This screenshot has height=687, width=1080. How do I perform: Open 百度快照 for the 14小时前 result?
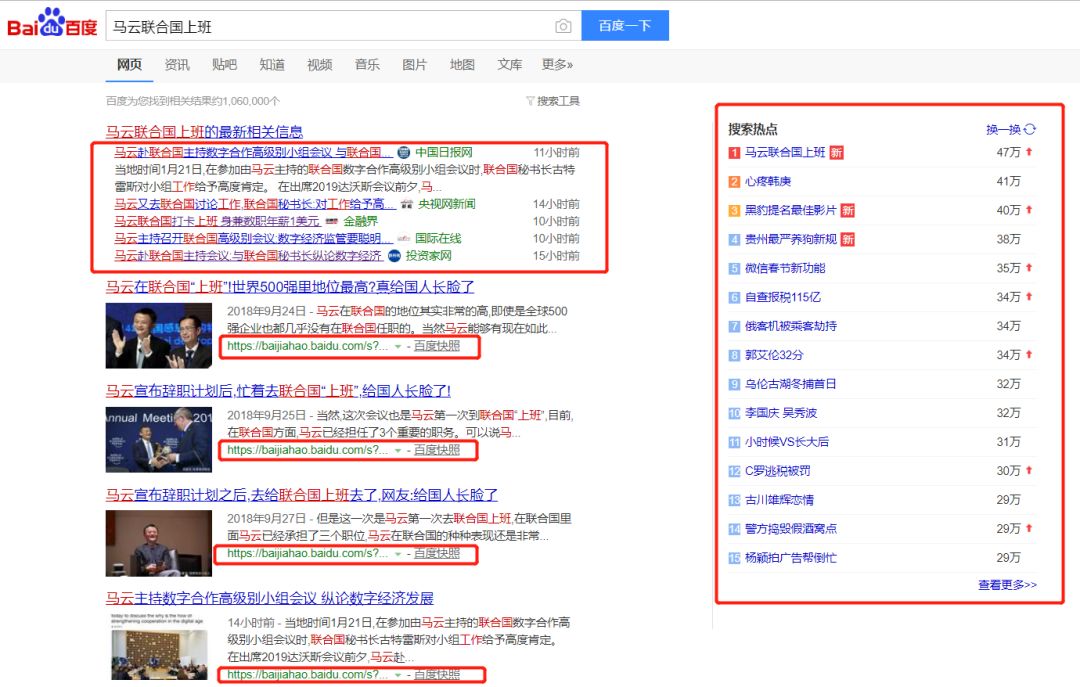click(x=437, y=675)
